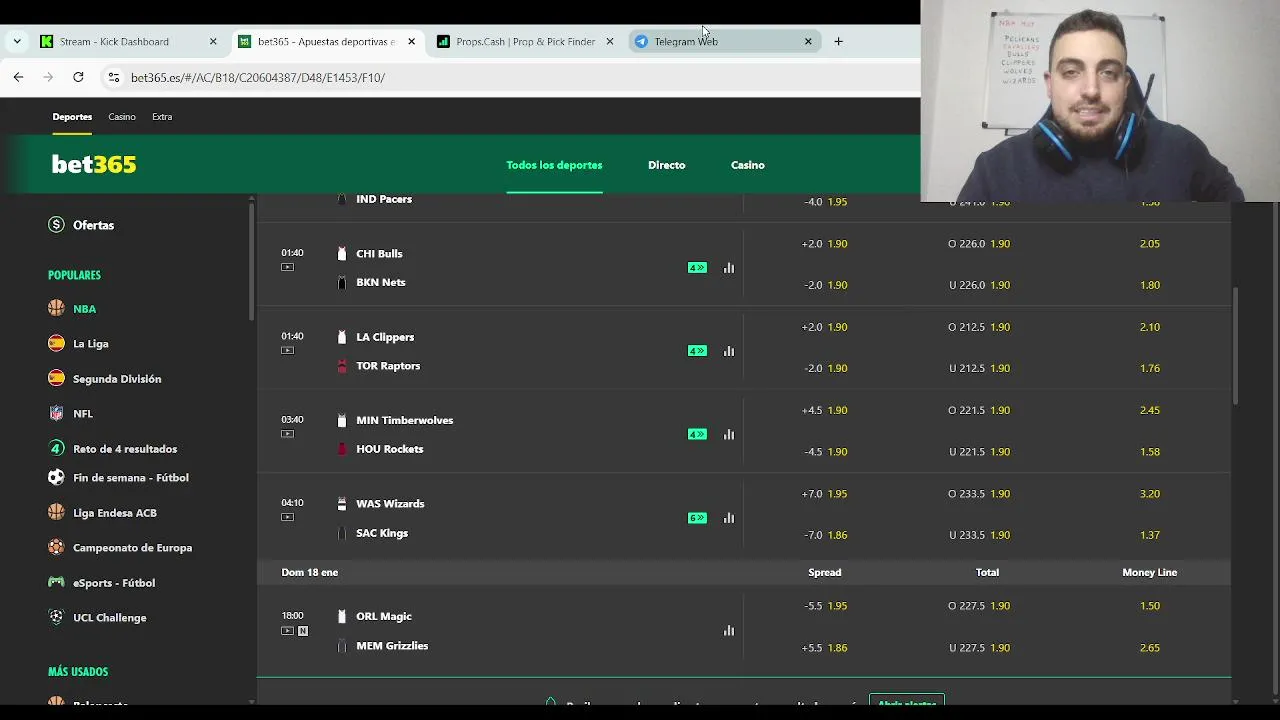
Task: Click the Campeonato de Europa ball icon
Action: click(x=56, y=548)
